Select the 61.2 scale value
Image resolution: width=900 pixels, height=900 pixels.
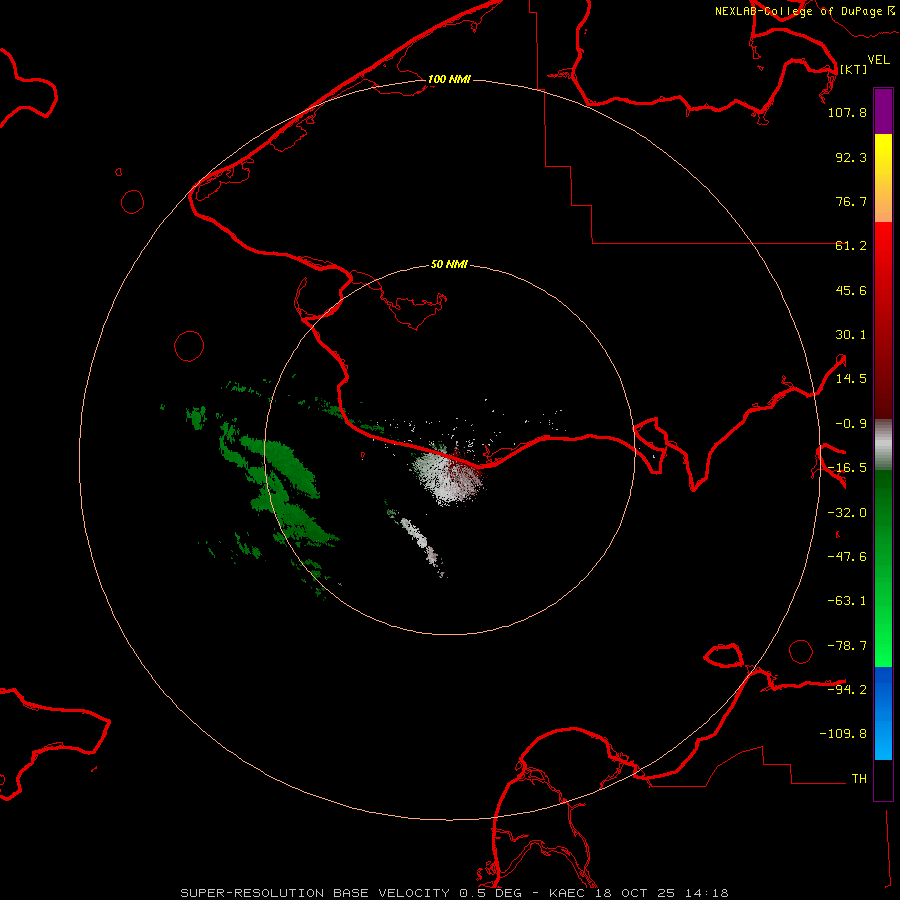(x=851, y=246)
